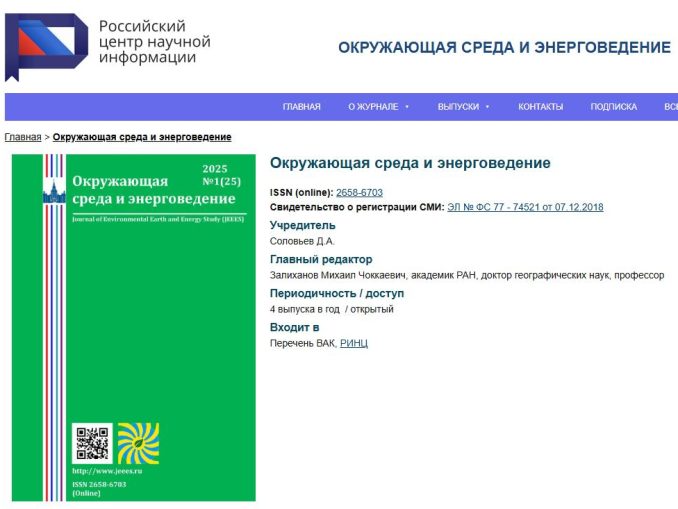Open registration certificate ЭЛ № ФС 77 link
Screen dimensions: 678x509
(525, 207)
